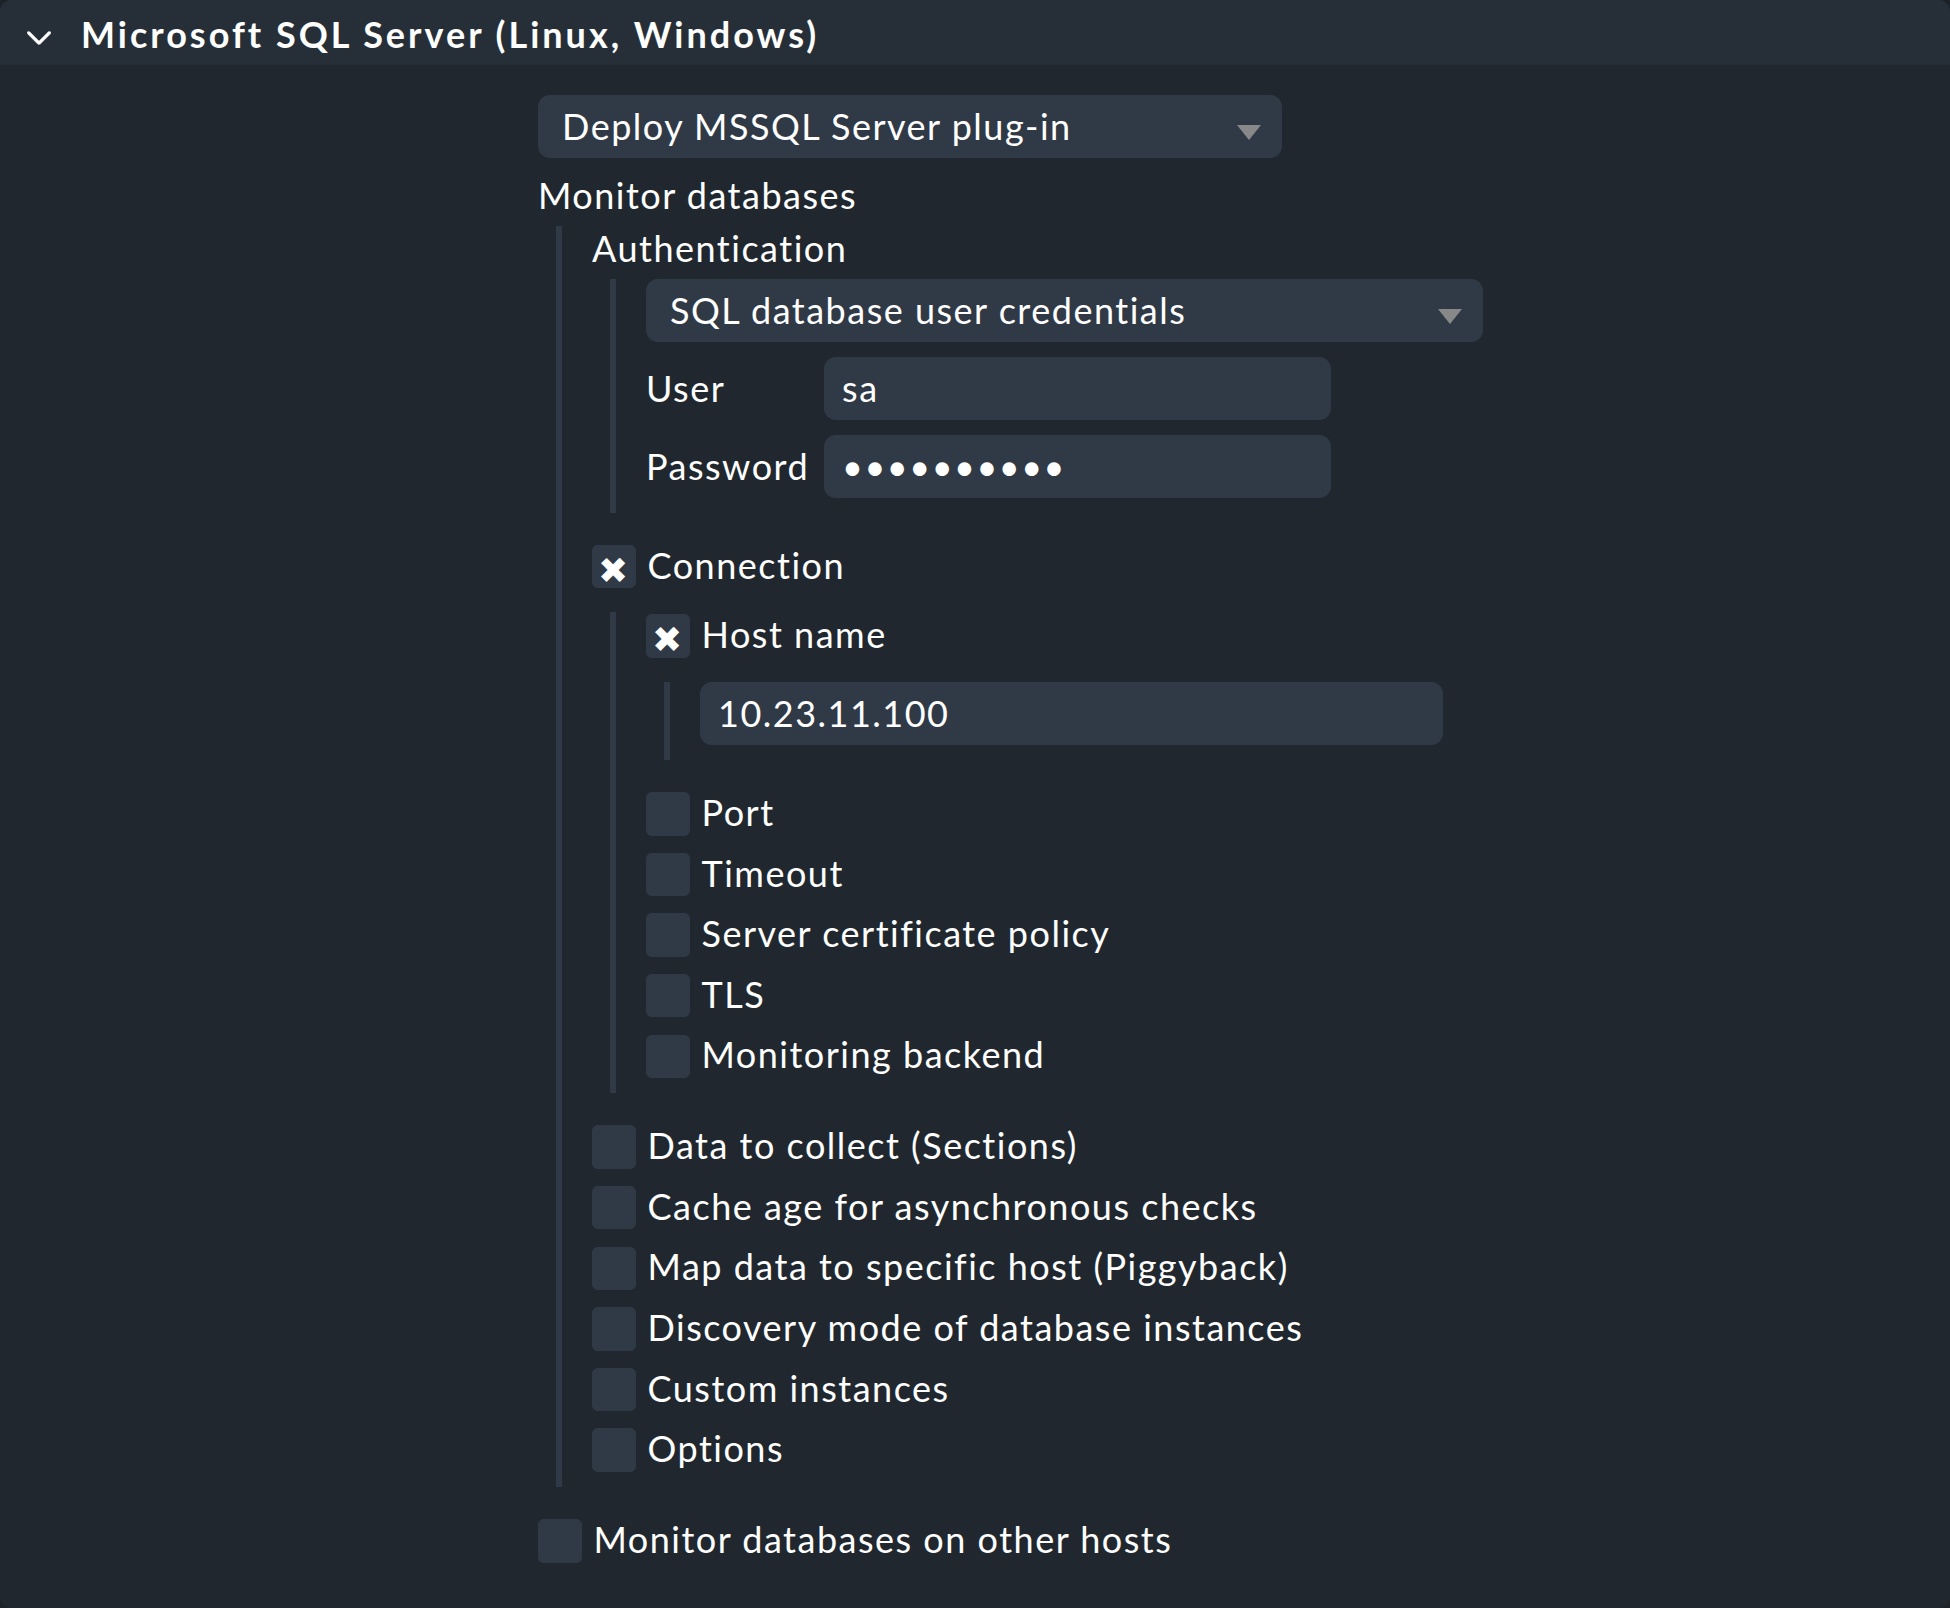Enable the Monitoring backend option
Viewport: 1950px width, 1608px height.
tap(668, 1056)
